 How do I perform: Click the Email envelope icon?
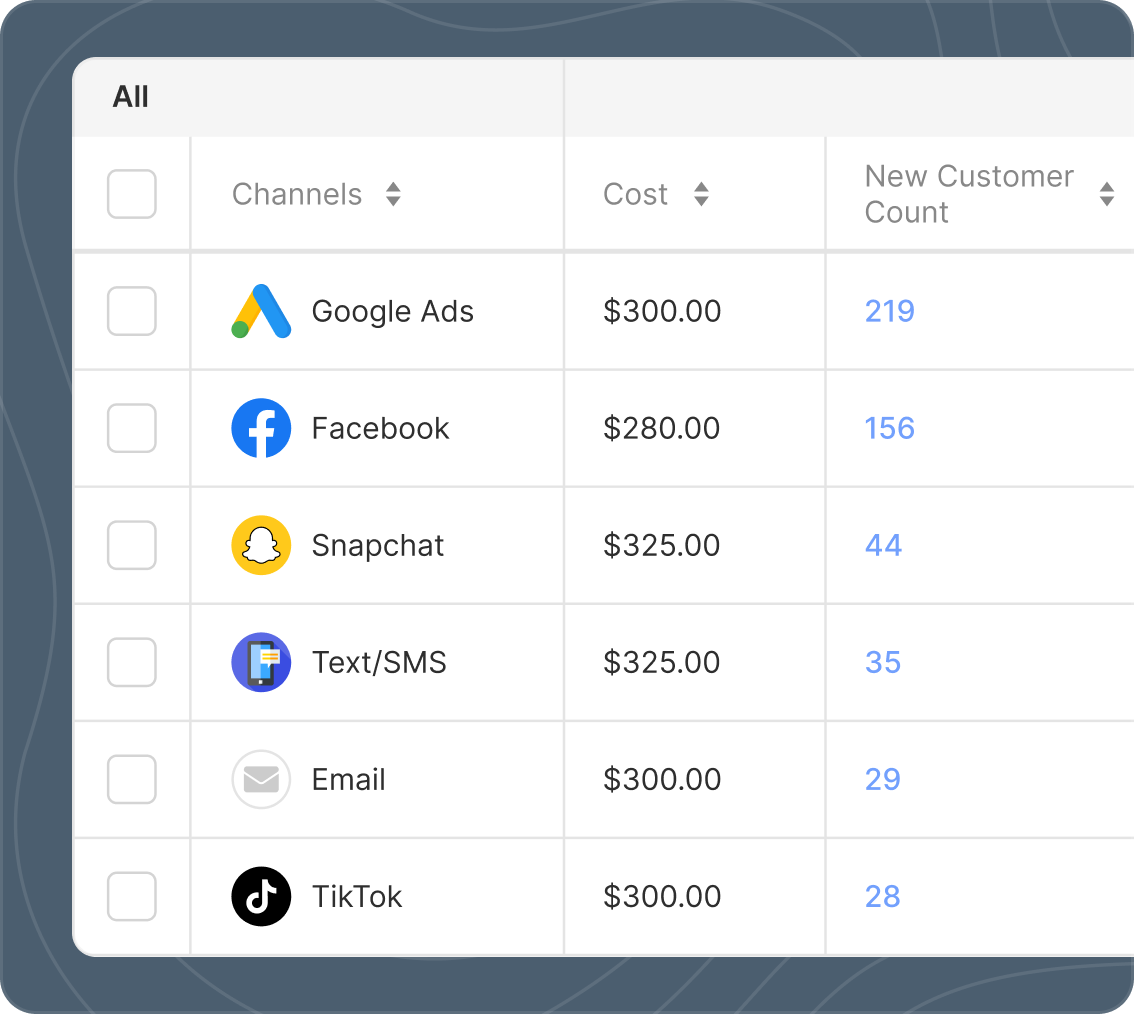[261, 779]
